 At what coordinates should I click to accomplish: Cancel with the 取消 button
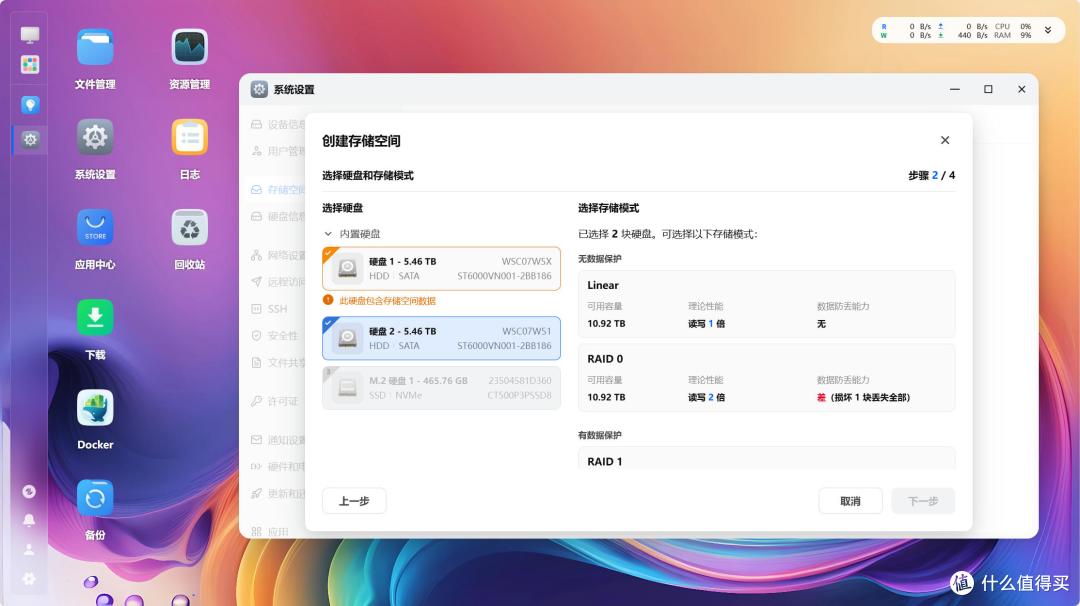click(851, 501)
